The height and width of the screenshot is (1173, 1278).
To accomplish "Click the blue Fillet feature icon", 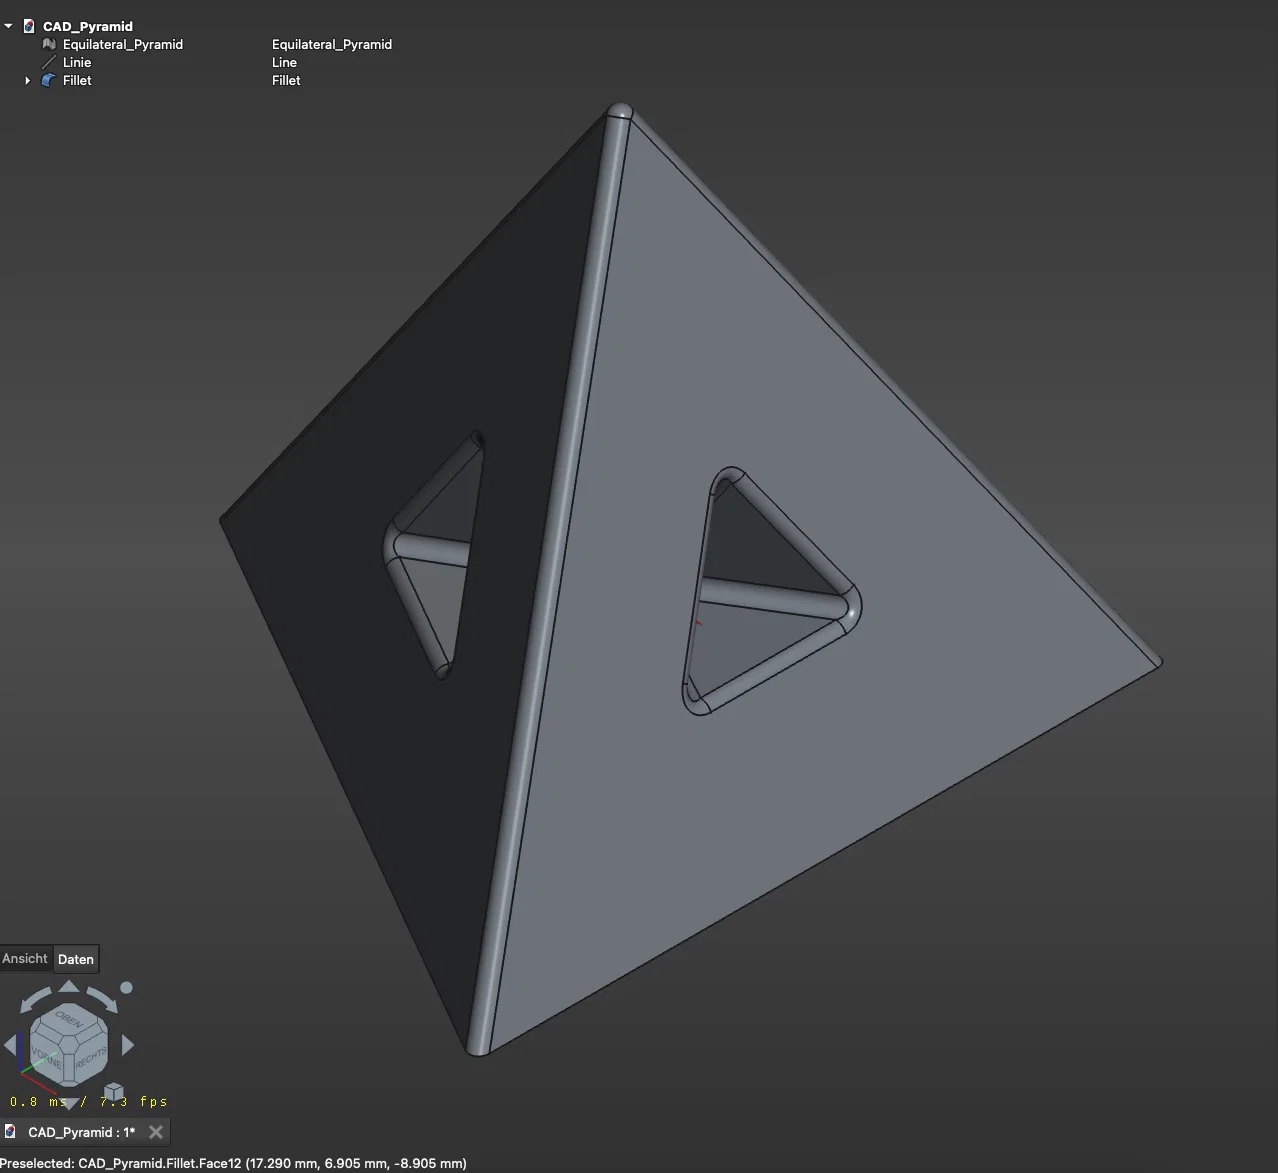I will (49, 80).
